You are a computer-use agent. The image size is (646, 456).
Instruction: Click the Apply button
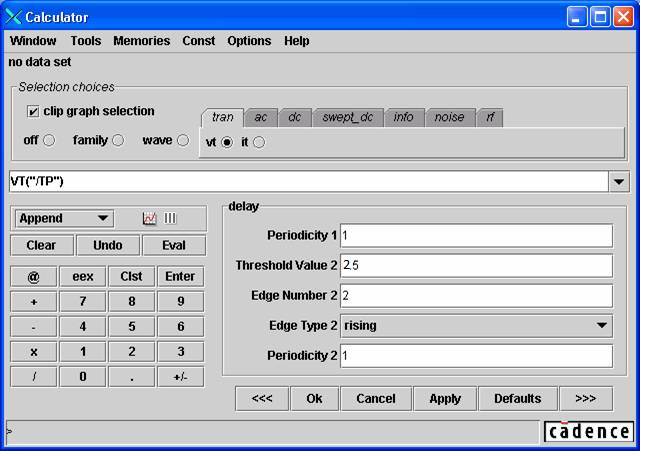pos(445,398)
